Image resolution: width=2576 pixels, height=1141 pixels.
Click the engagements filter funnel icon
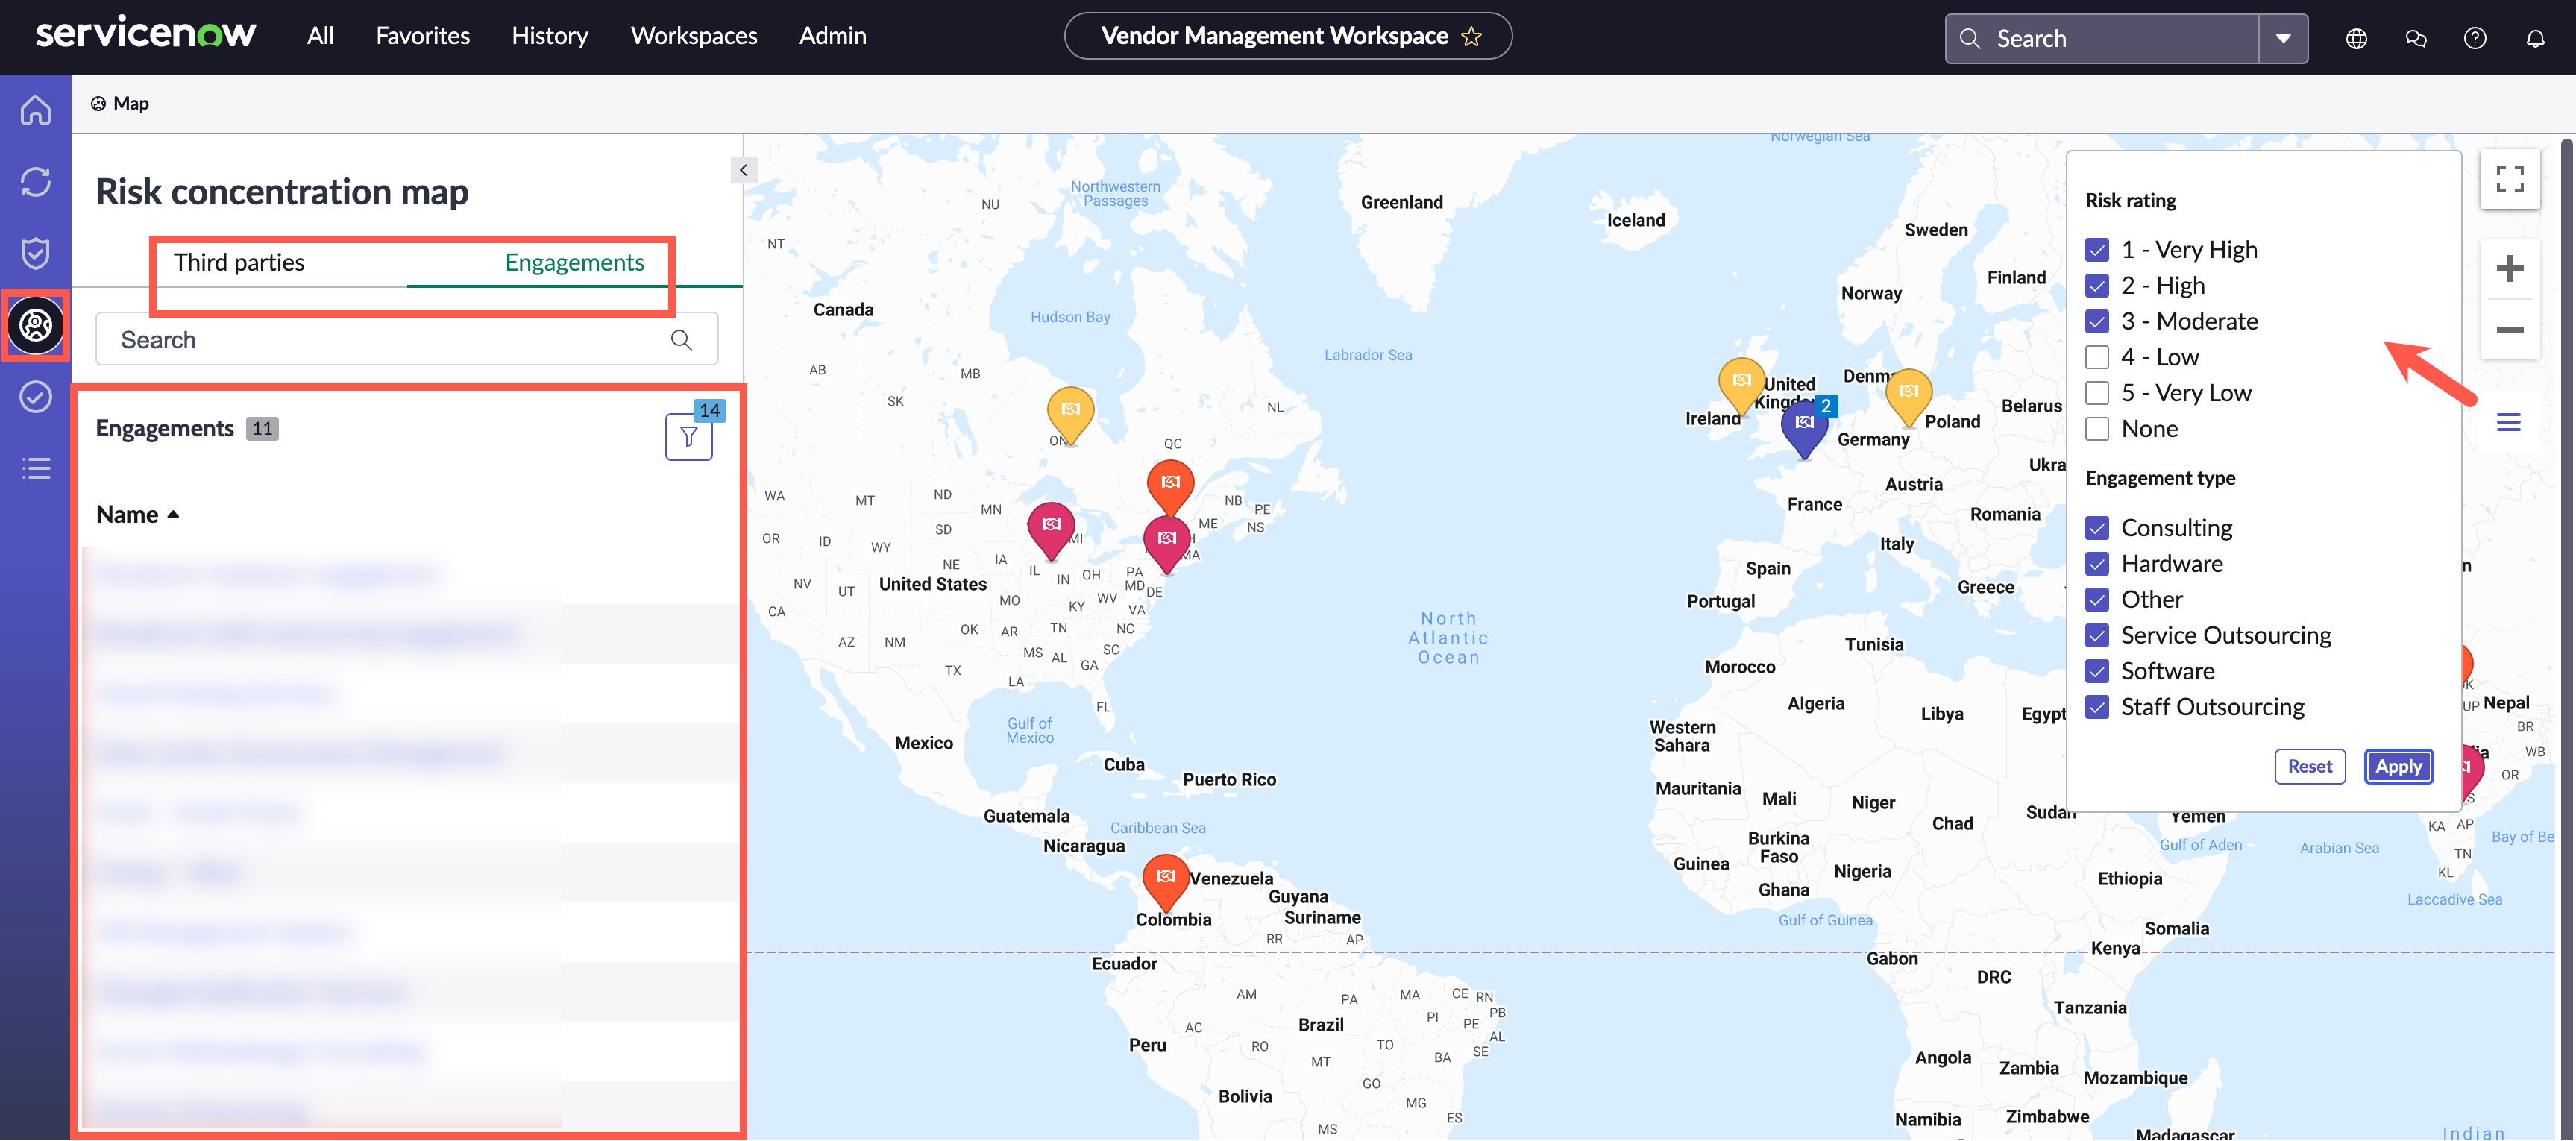click(x=689, y=437)
